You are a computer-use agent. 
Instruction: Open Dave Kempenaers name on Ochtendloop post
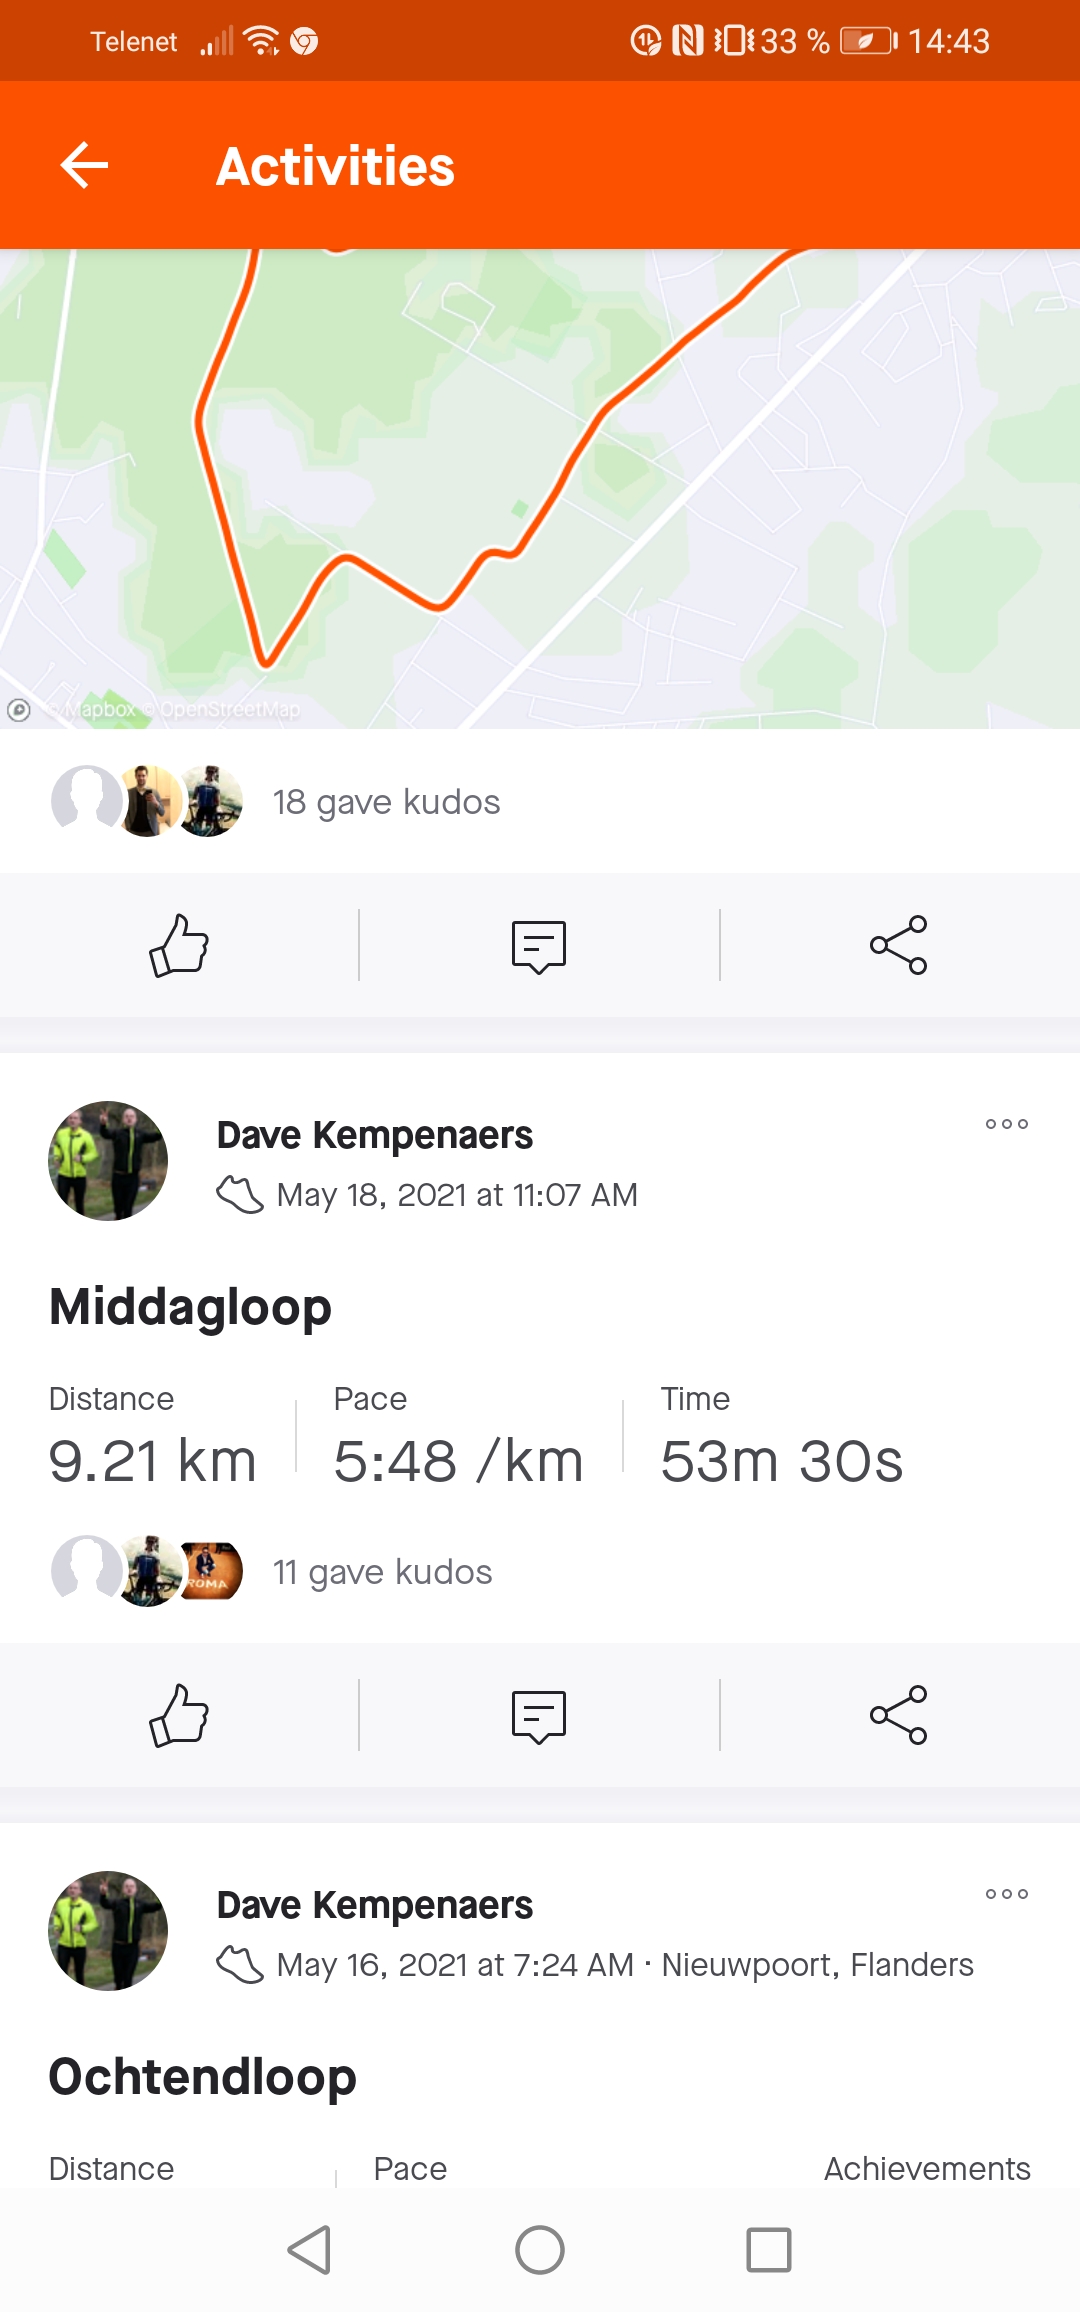click(374, 1905)
